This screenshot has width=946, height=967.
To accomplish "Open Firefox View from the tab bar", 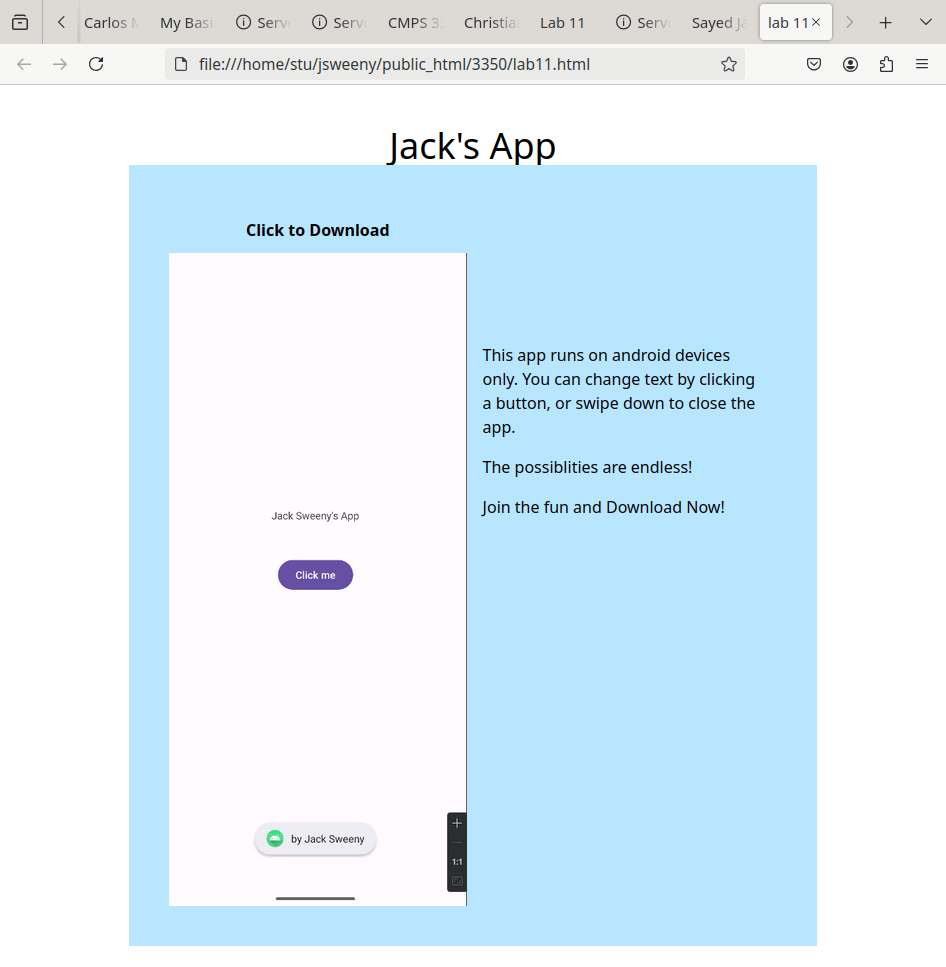I will (x=20, y=23).
